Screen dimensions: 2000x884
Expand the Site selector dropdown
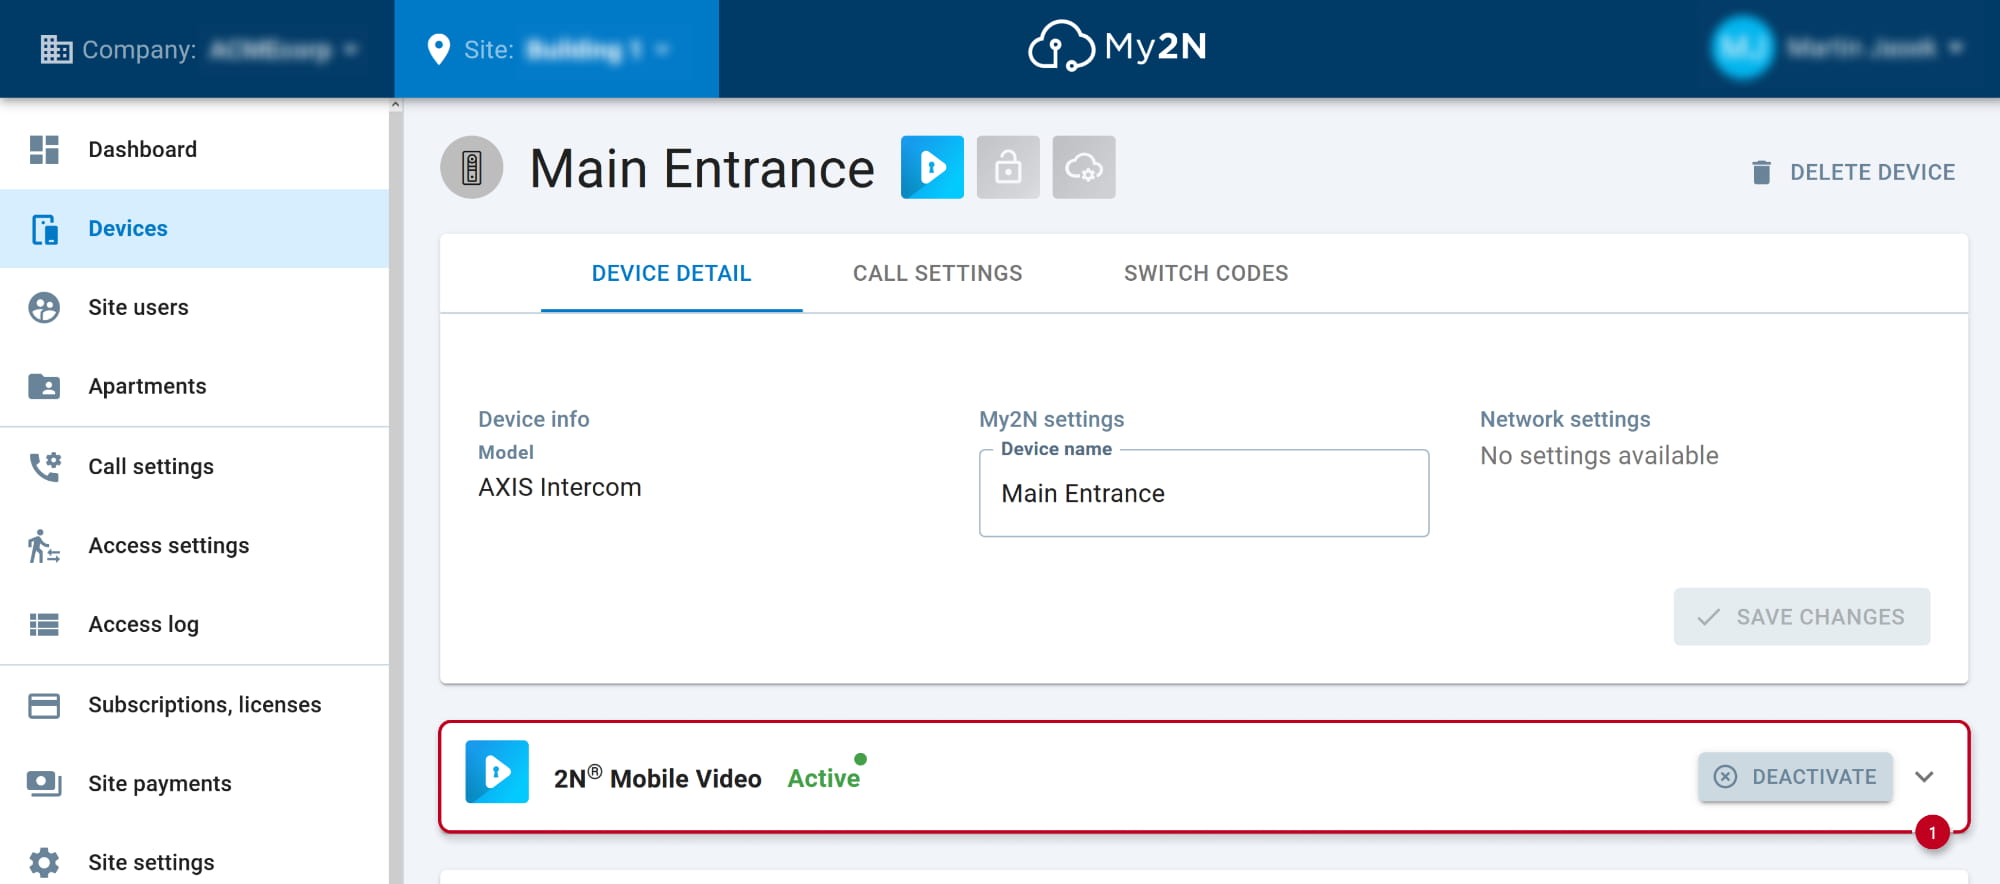coord(662,49)
